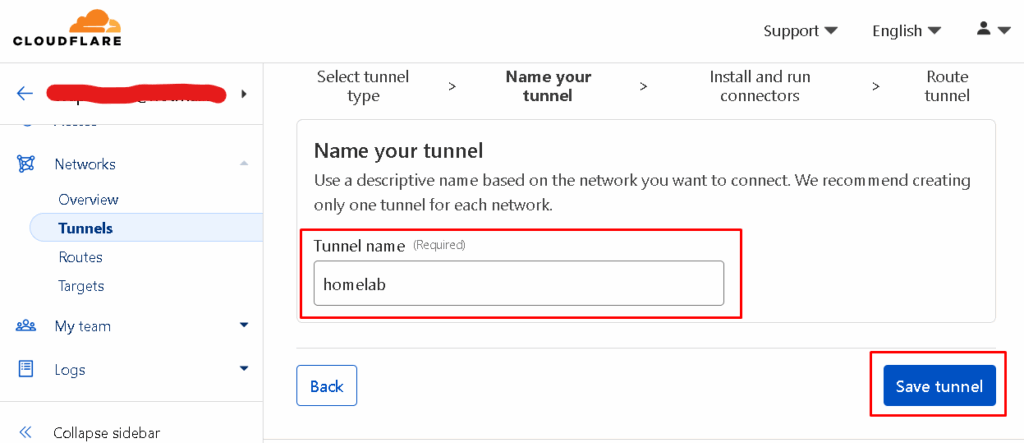Click the My team people icon
The width and height of the screenshot is (1024, 443).
[25, 325]
